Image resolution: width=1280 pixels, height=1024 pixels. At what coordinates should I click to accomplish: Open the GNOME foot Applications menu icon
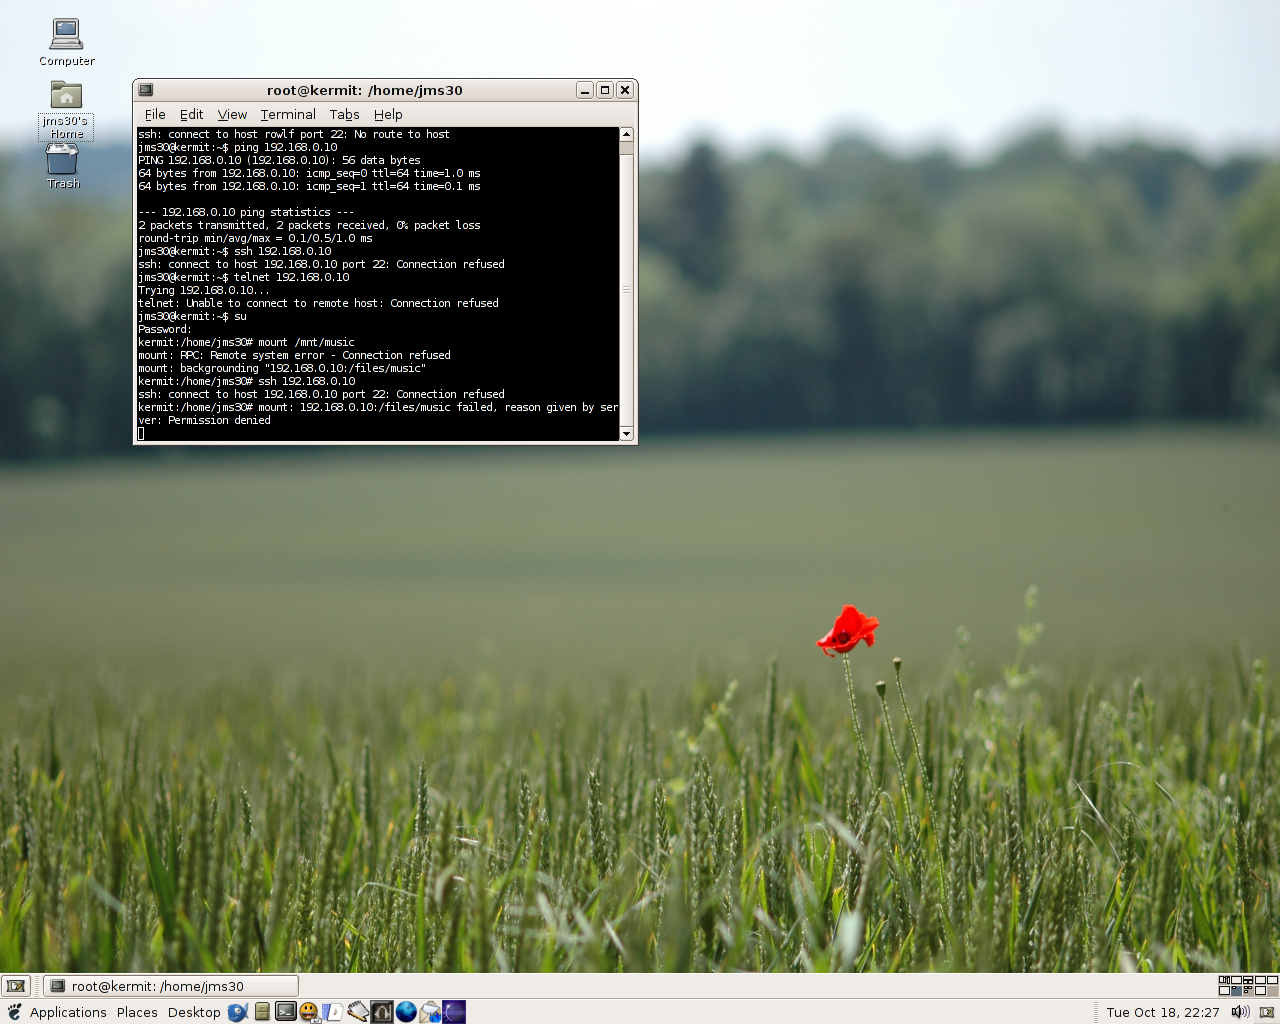(15, 1012)
